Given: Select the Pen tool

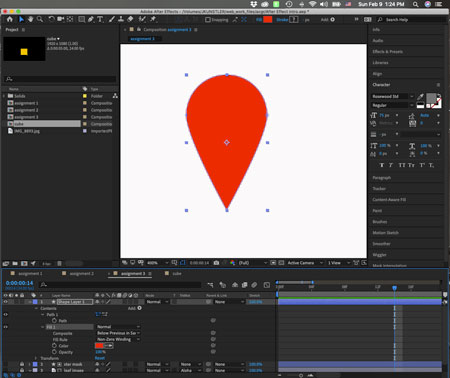Looking at the screenshot, I should pyautogui.click(x=91, y=19).
